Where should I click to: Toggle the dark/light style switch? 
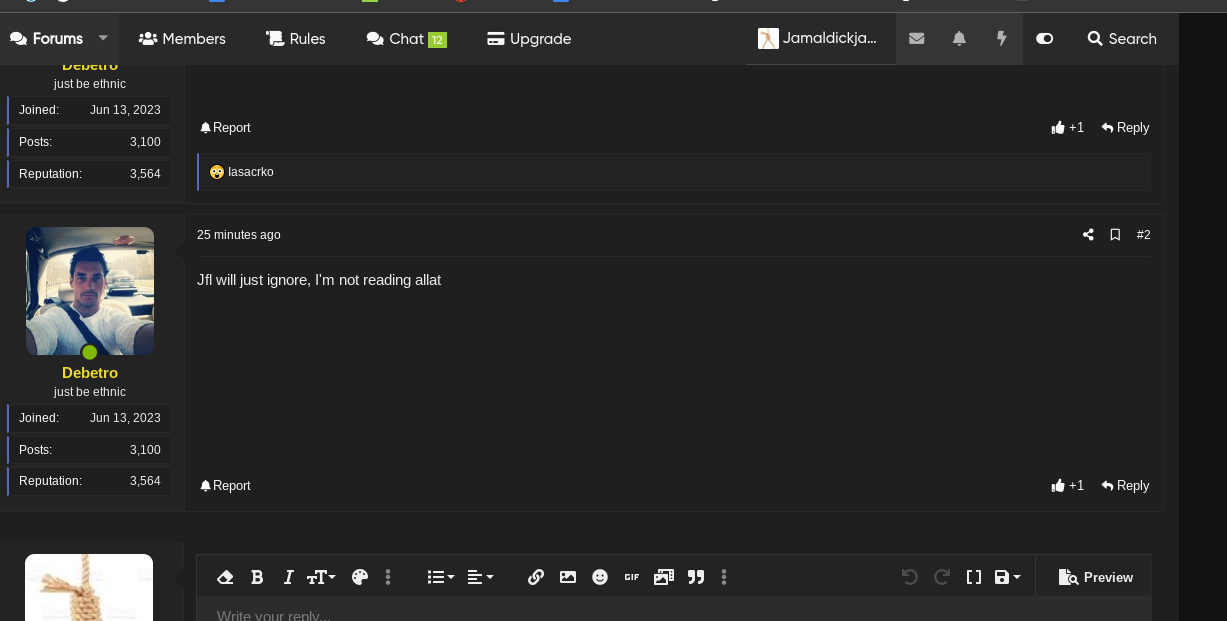click(1045, 39)
